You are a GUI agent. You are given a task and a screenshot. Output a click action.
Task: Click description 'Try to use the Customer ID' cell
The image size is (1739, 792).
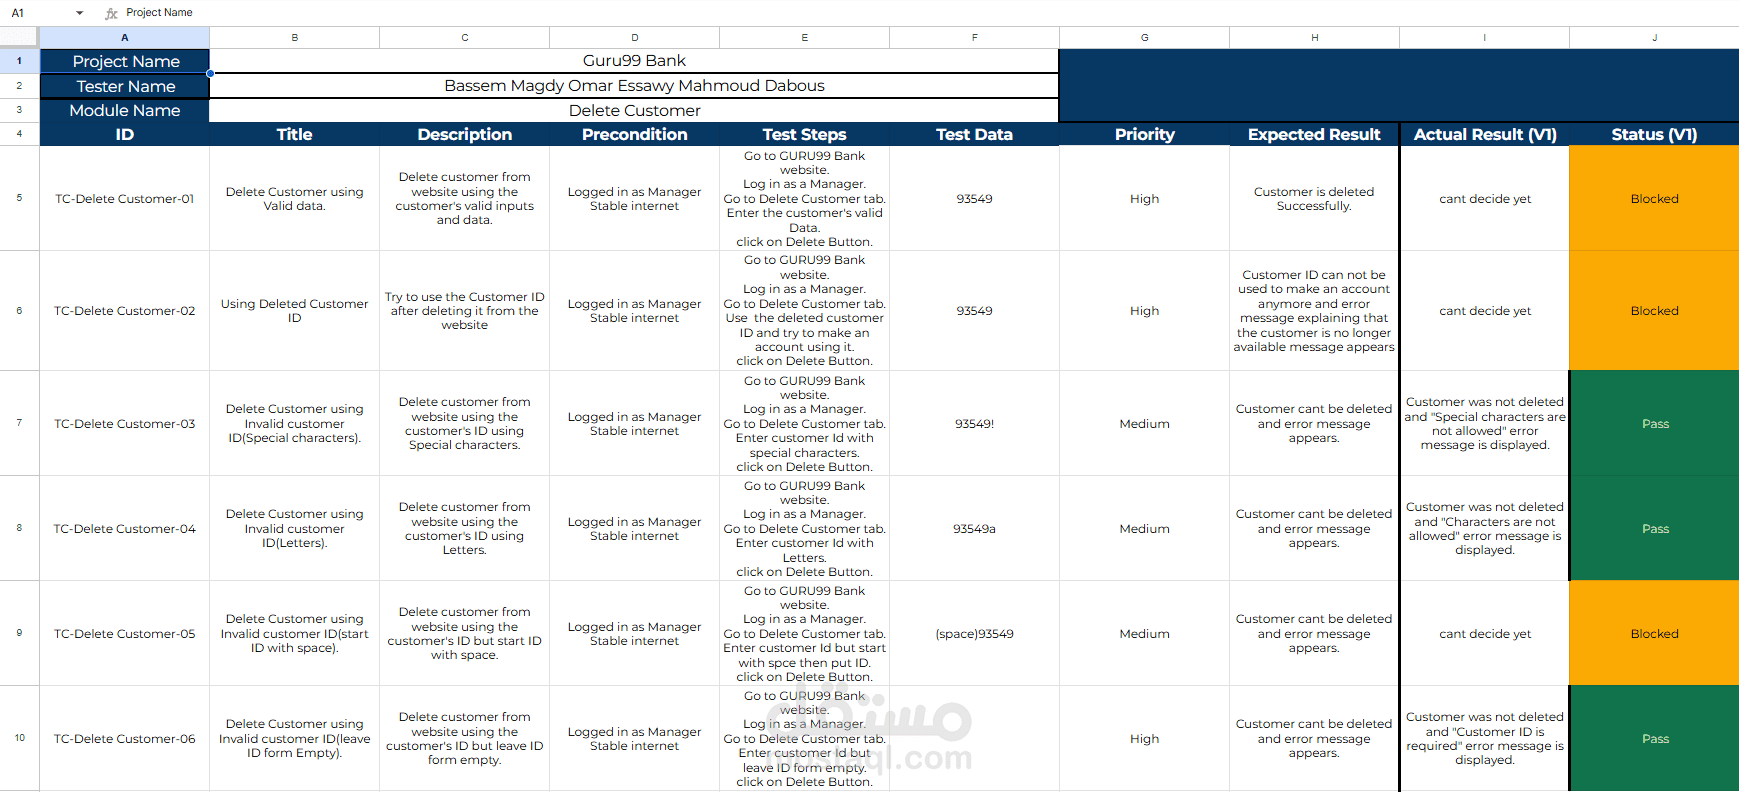(x=465, y=311)
